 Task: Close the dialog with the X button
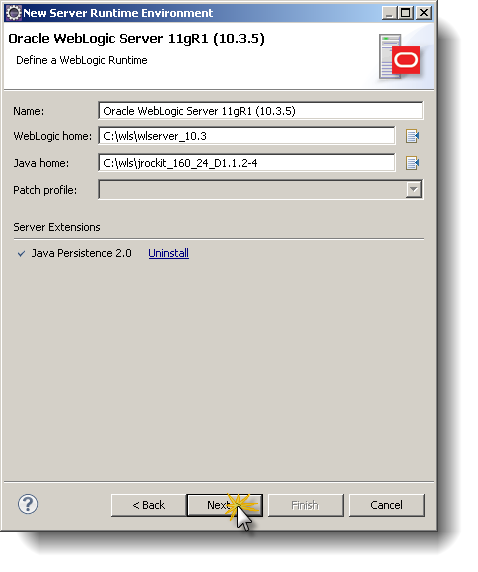coord(424,13)
